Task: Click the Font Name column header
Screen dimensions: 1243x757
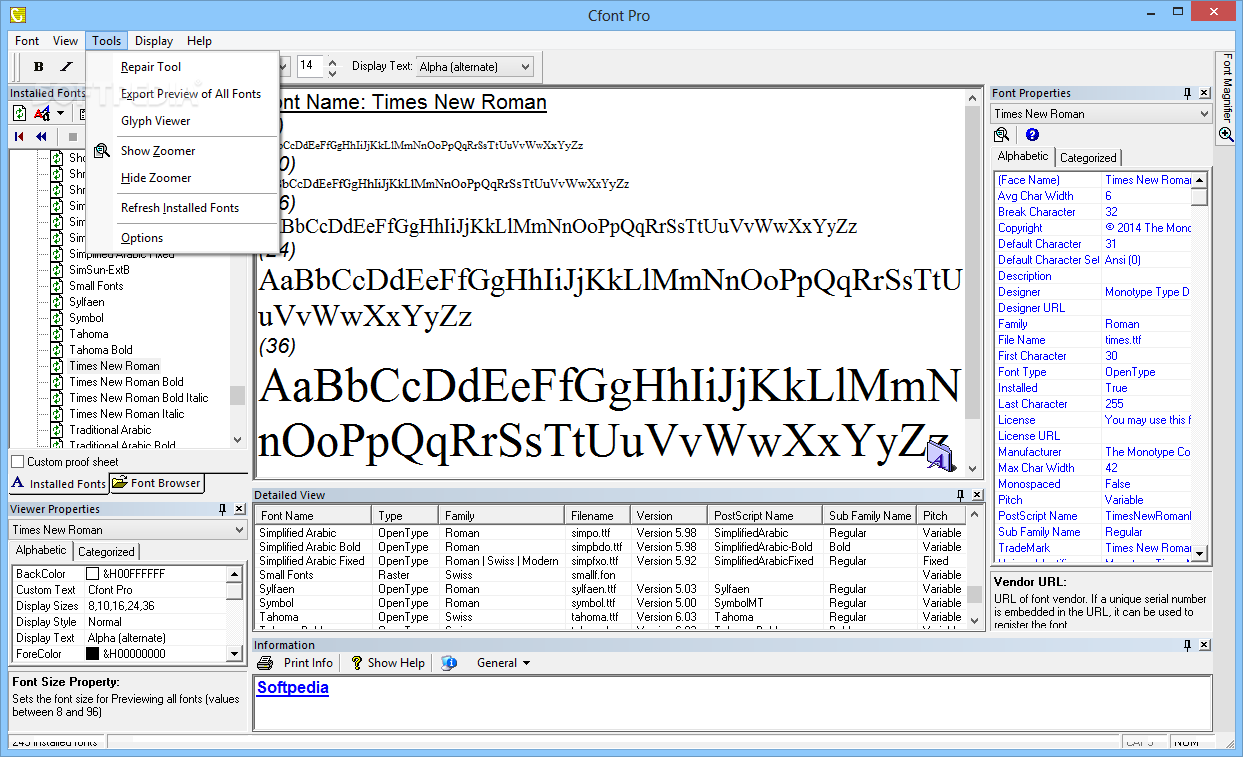Action: (x=314, y=516)
